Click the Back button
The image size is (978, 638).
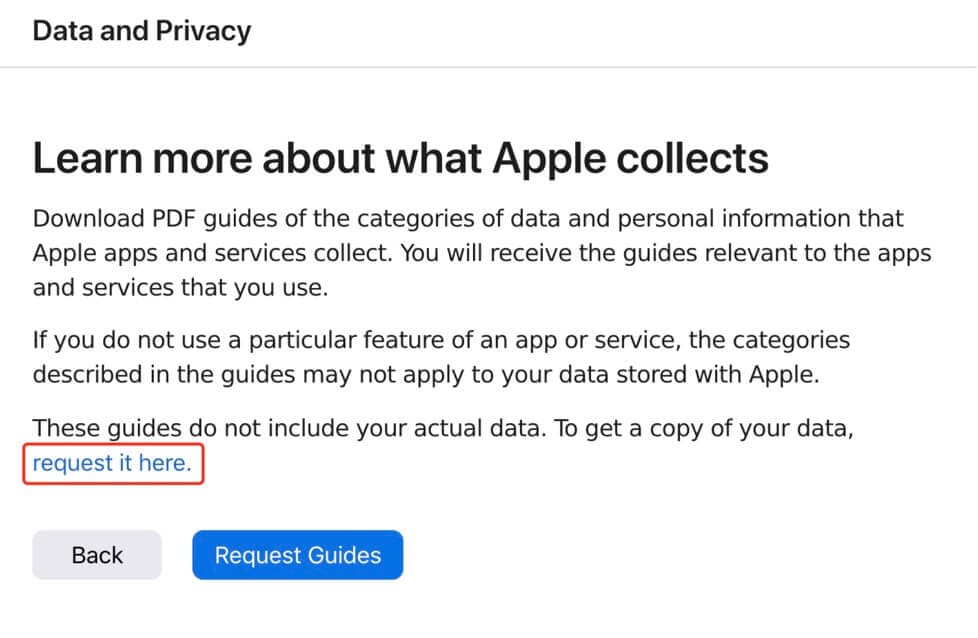click(x=97, y=555)
